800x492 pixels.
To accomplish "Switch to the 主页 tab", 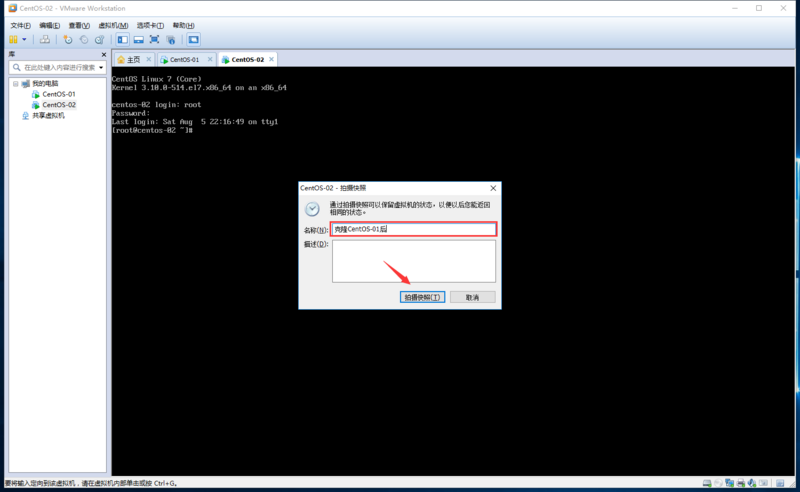I will (134, 60).
